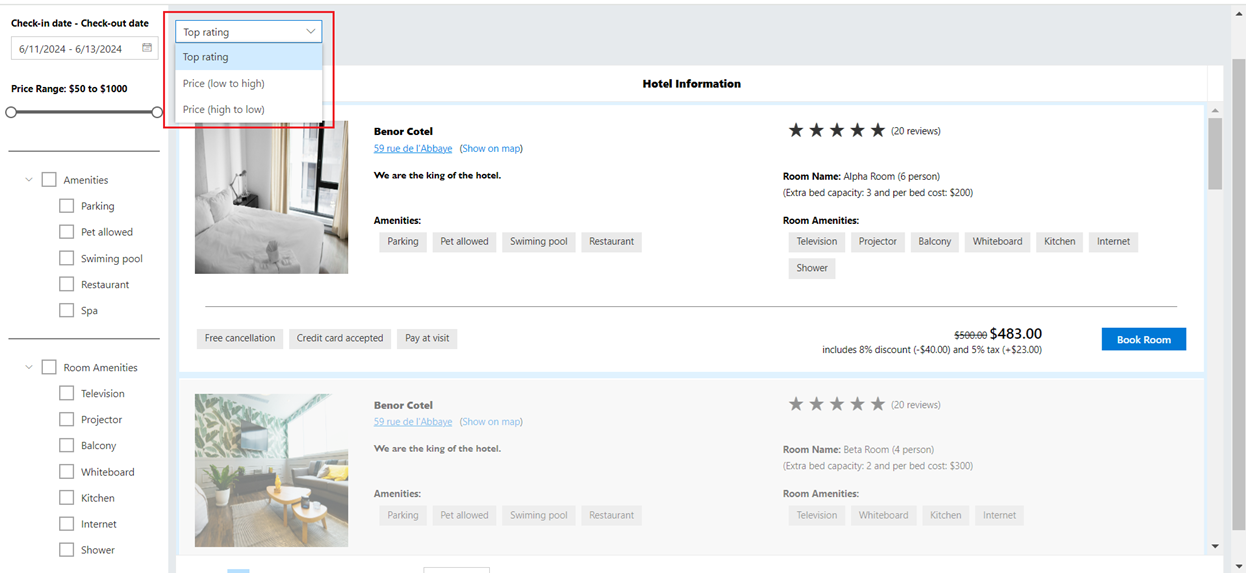Click the check-in check-out date input field
The width and height of the screenshot is (1246, 573).
75,48
